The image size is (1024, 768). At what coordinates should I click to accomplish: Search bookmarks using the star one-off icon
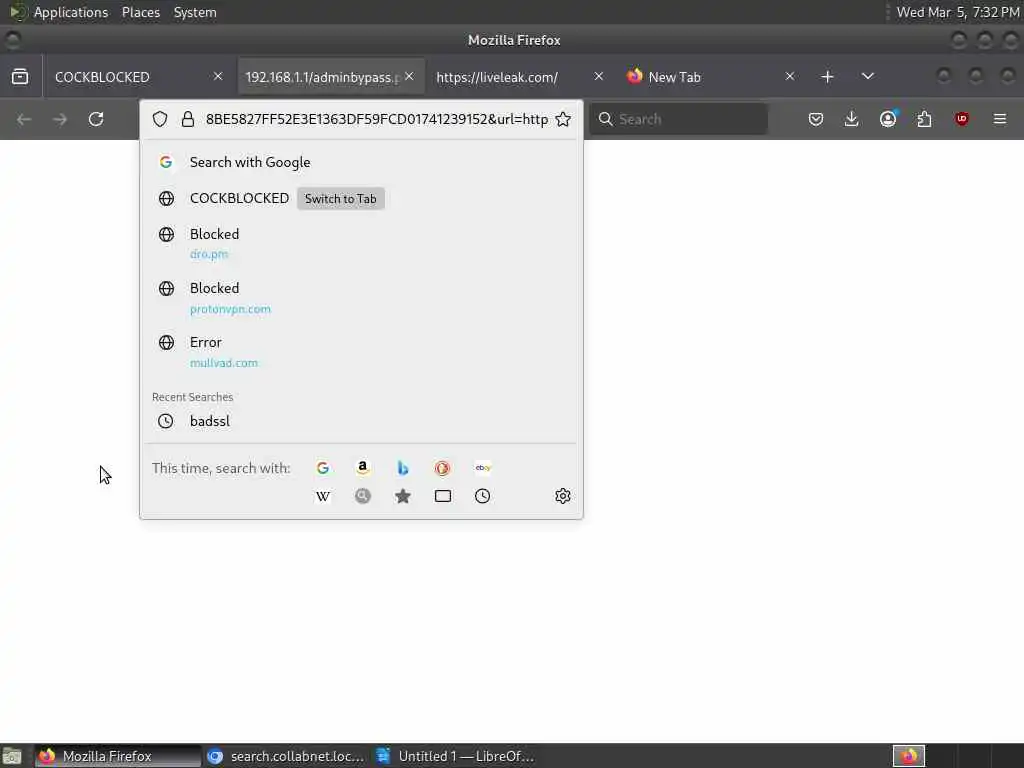click(403, 496)
